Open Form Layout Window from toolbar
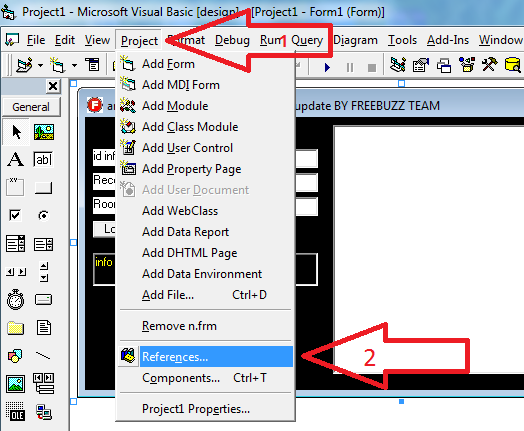 click(444, 65)
